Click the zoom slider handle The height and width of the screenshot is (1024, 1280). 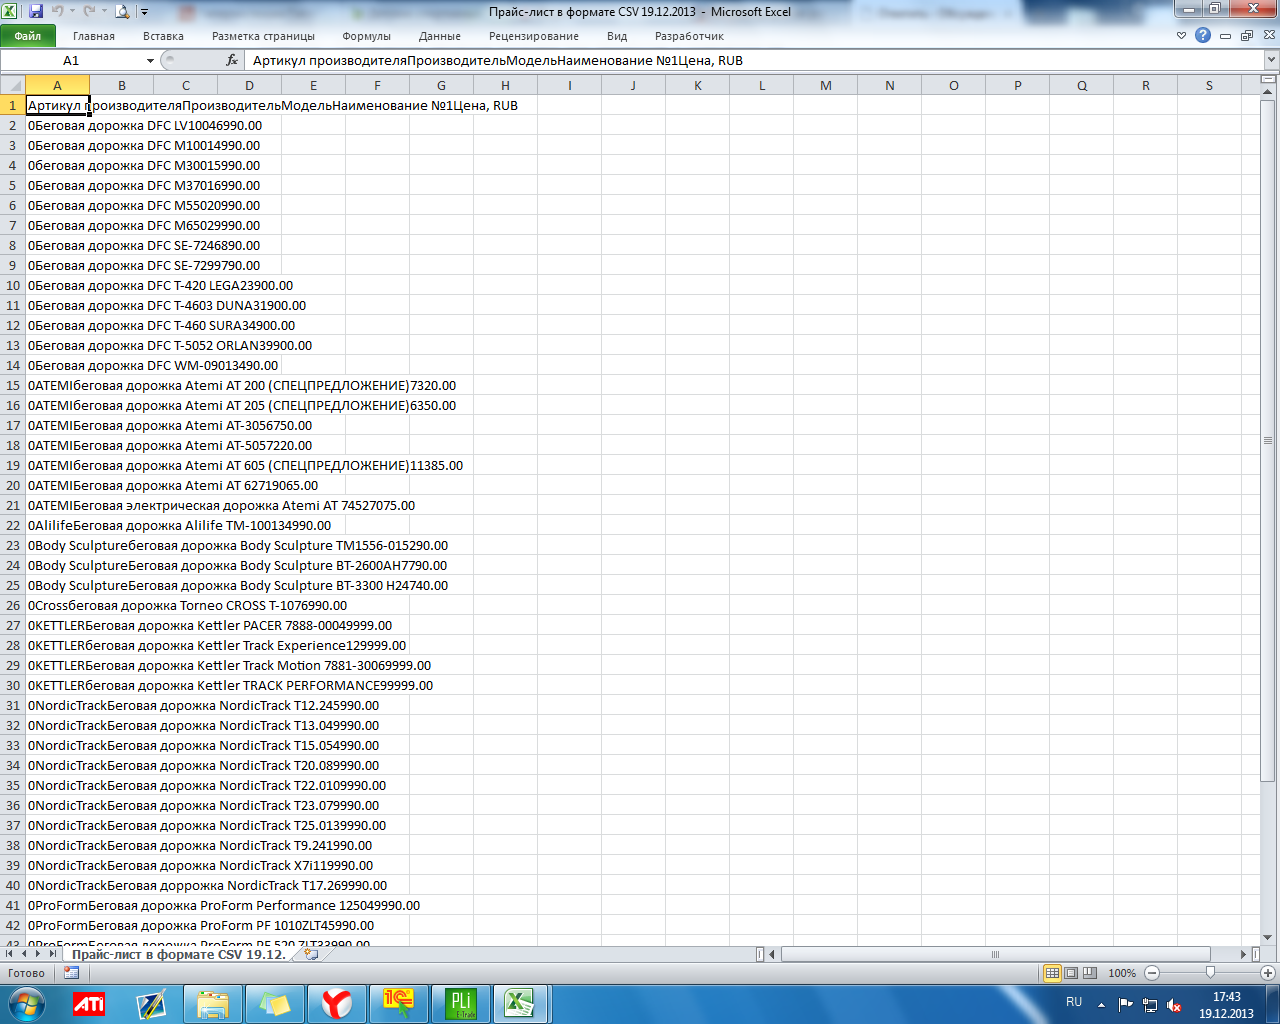pyautogui.click(x=1210, y=973)
